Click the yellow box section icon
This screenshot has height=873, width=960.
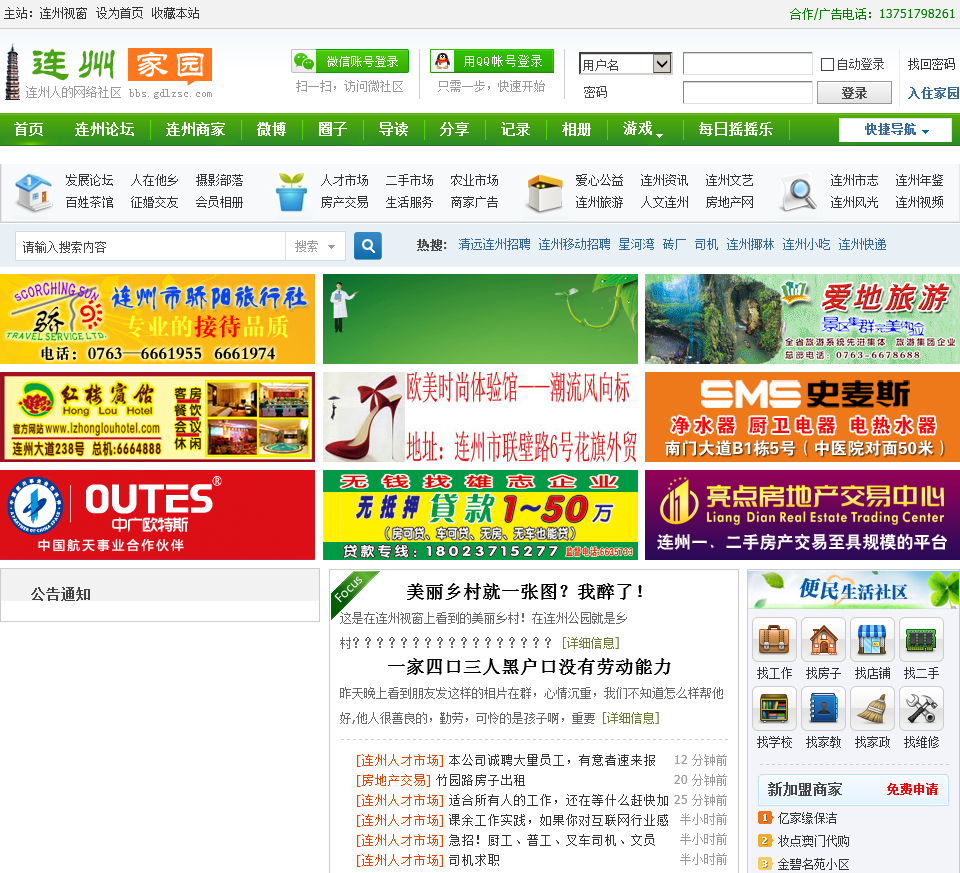coord(545,193)
